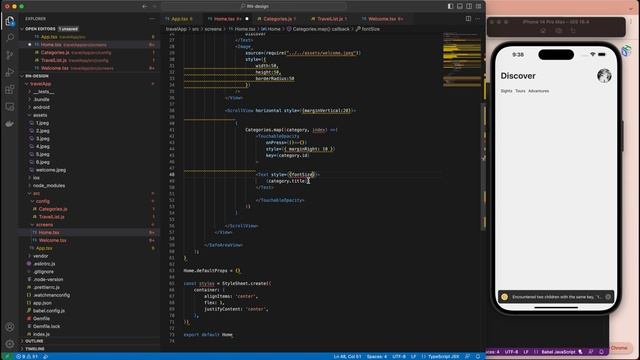This screenshot has width=640, height=360.
Task: Tap the profile avatar in the phone app
Action: click(604, 76)
